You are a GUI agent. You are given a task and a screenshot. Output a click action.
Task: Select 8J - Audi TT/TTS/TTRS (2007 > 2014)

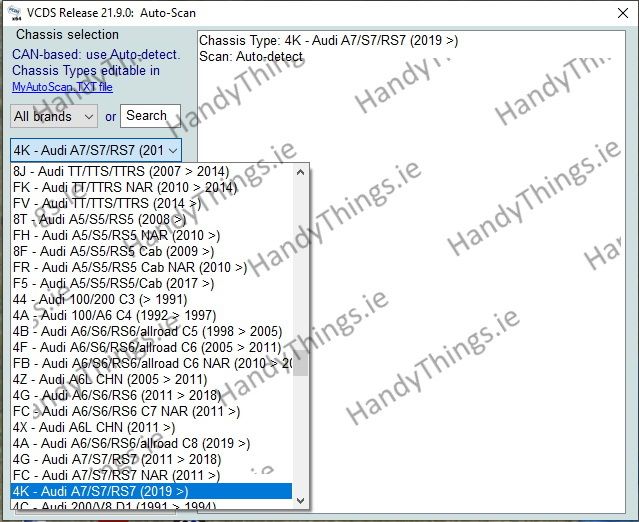[x=152, y=171]
